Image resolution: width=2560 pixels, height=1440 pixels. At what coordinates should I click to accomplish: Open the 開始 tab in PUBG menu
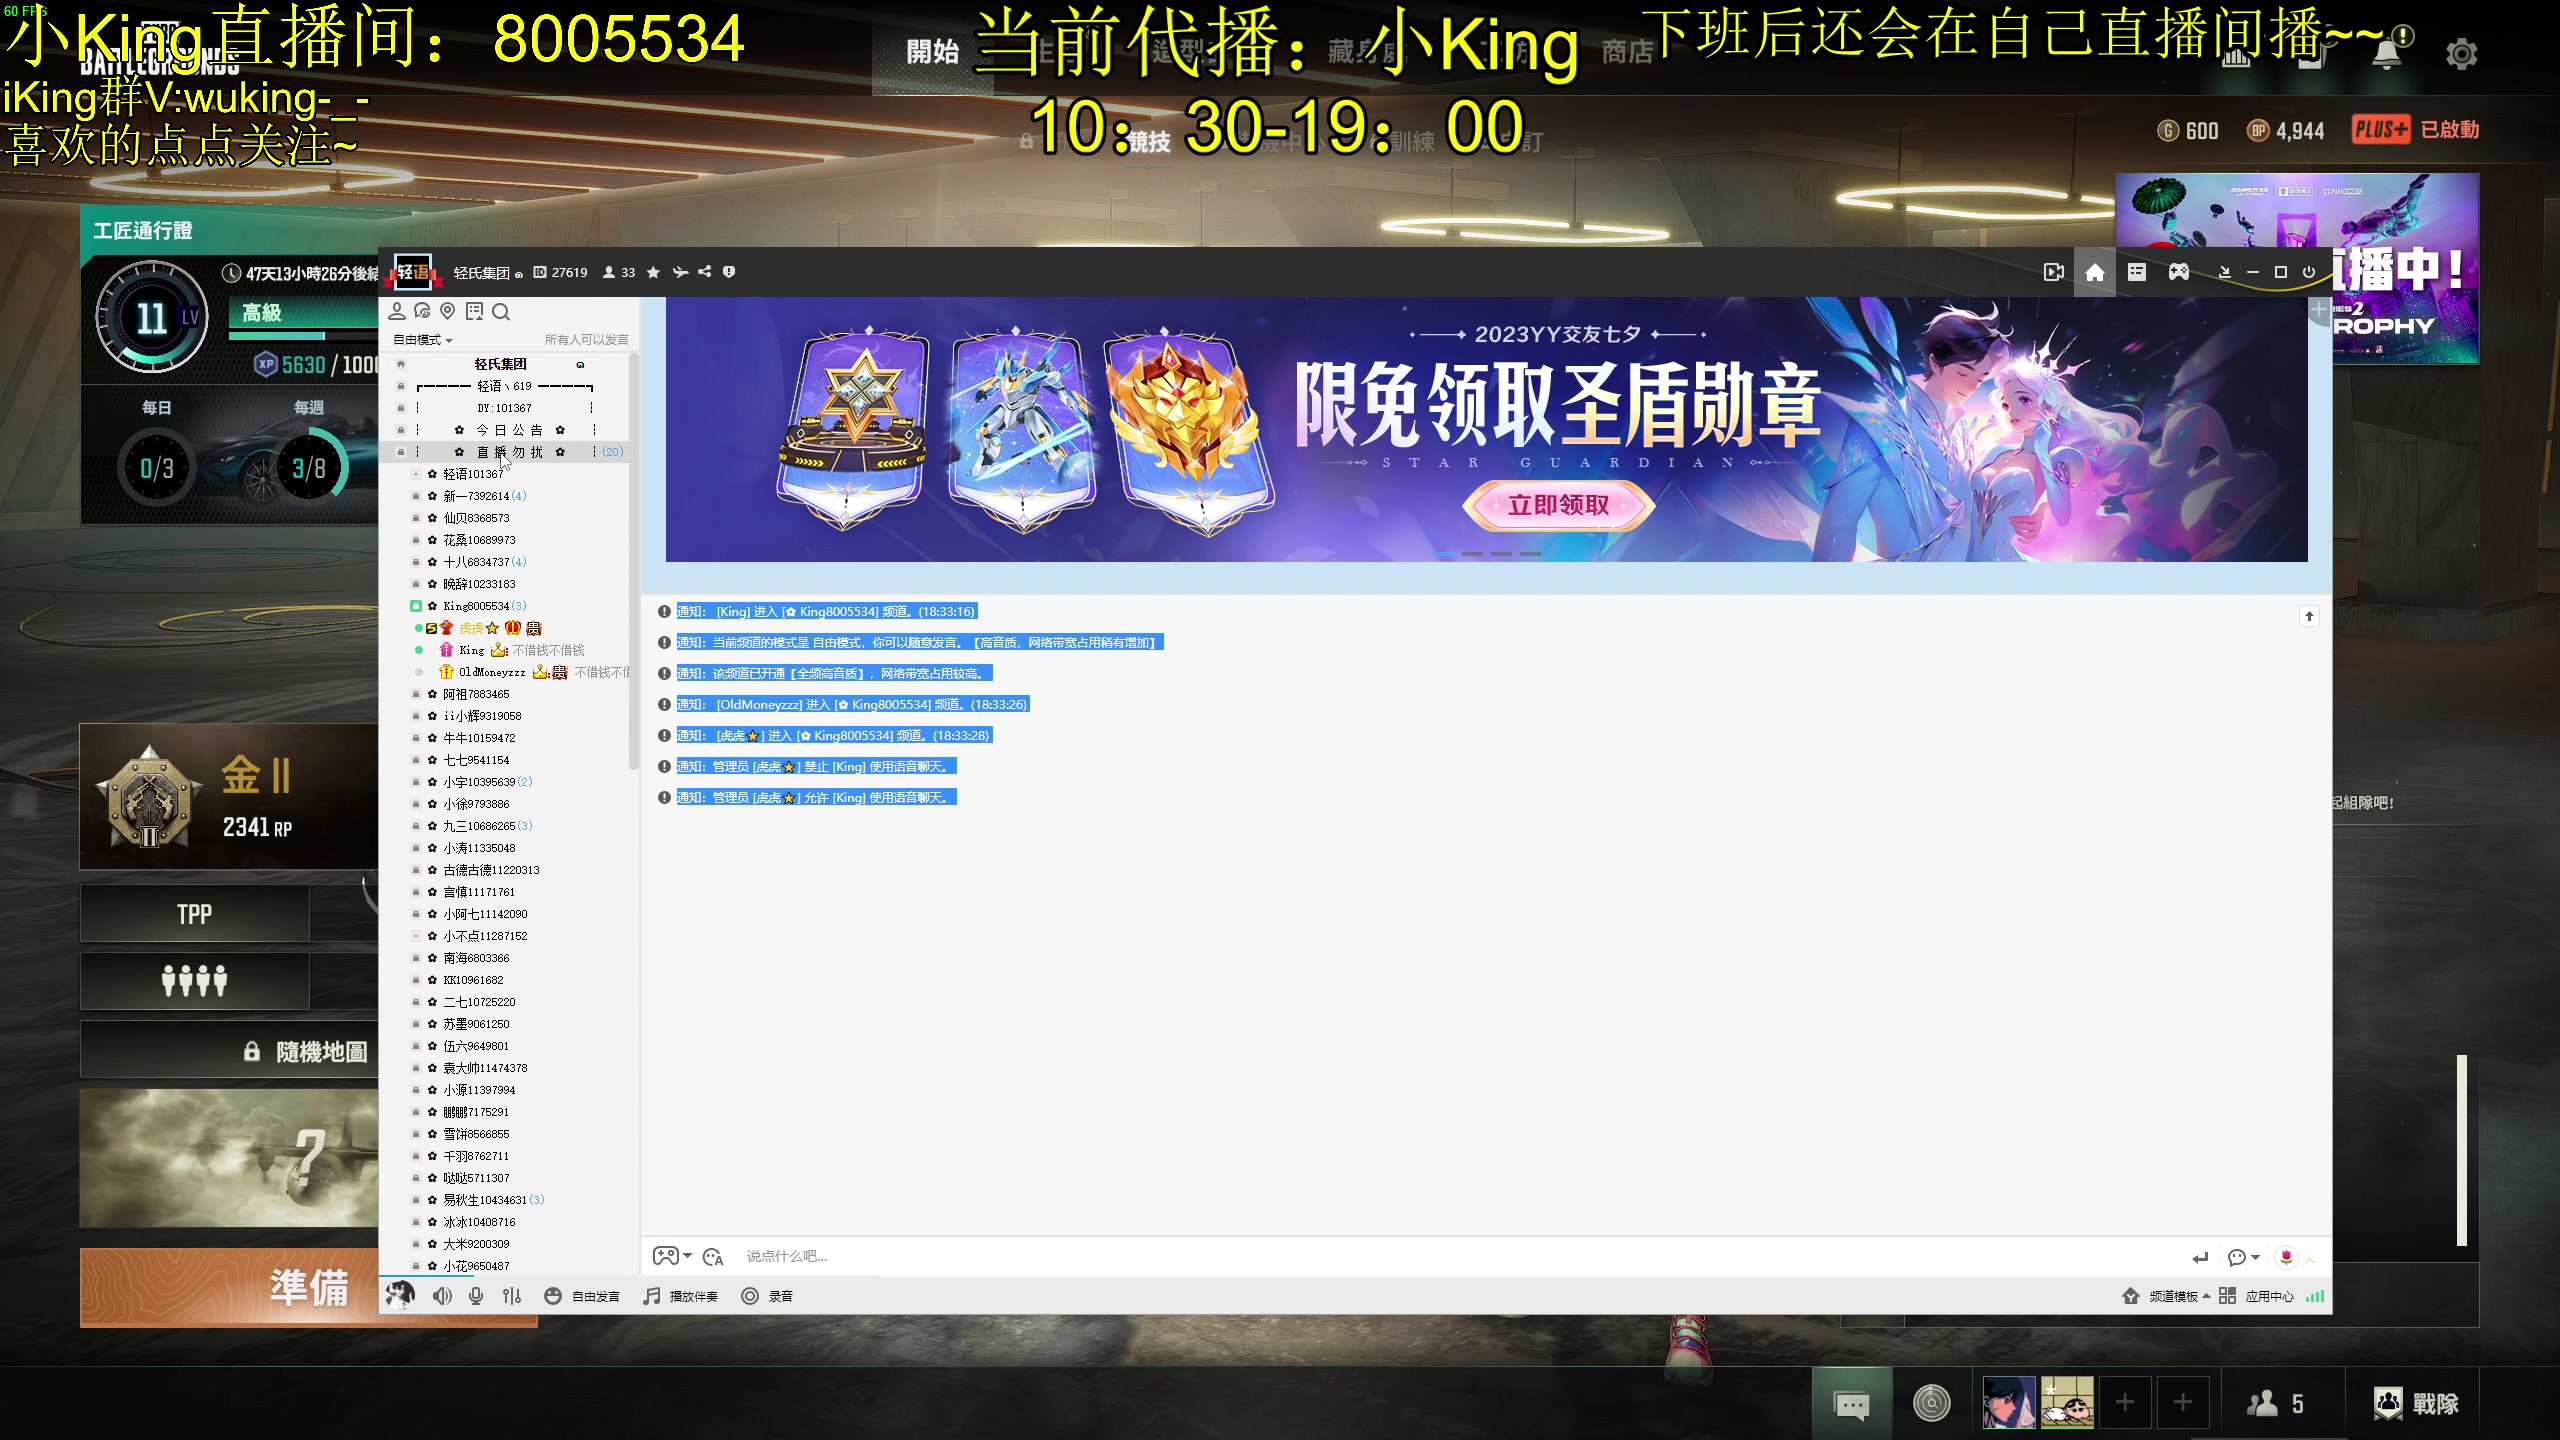(x=932, y=52)
